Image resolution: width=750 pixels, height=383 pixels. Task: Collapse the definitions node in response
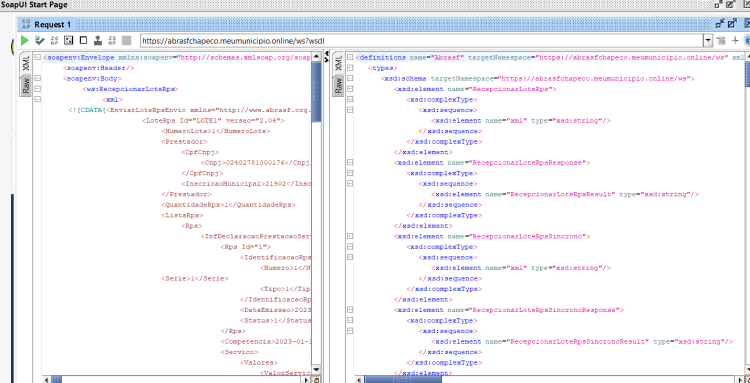click(350, 57)
